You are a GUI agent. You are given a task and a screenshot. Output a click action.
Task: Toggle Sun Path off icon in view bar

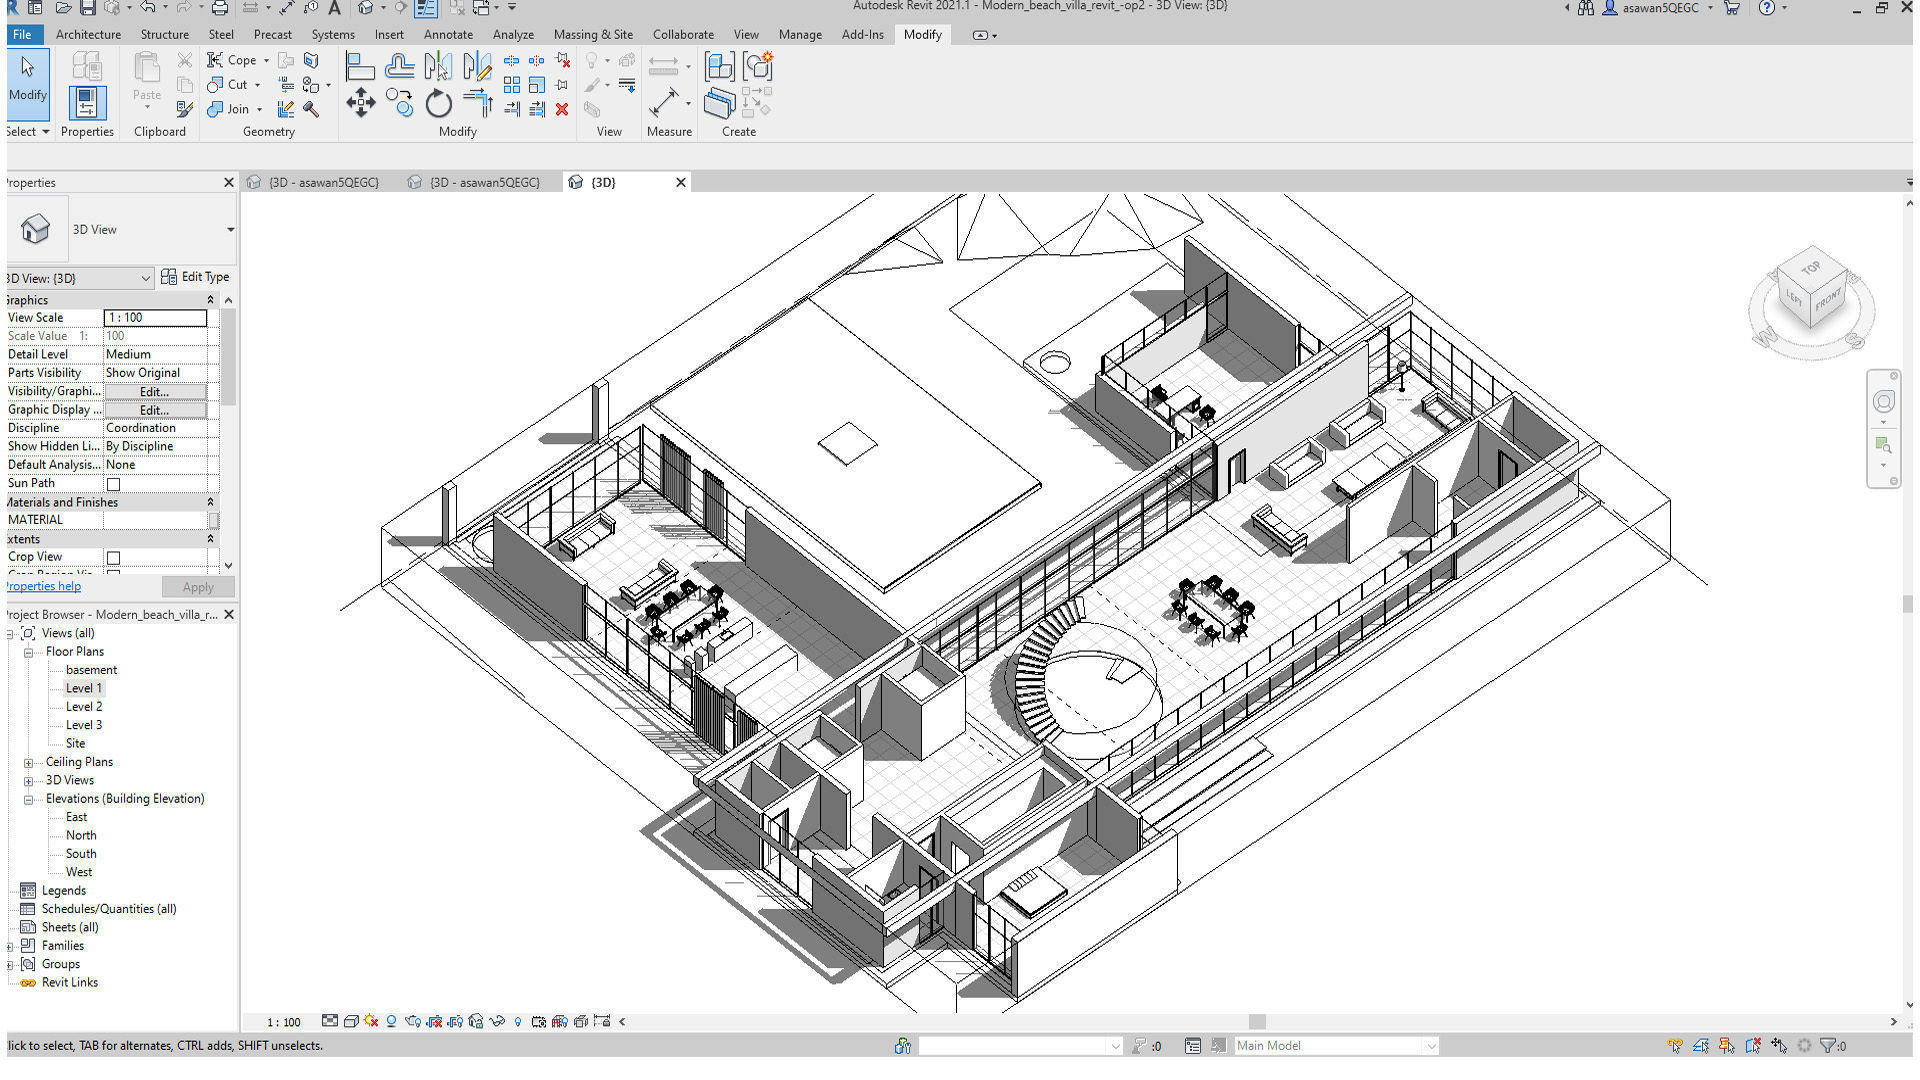tap(371, 1021)
